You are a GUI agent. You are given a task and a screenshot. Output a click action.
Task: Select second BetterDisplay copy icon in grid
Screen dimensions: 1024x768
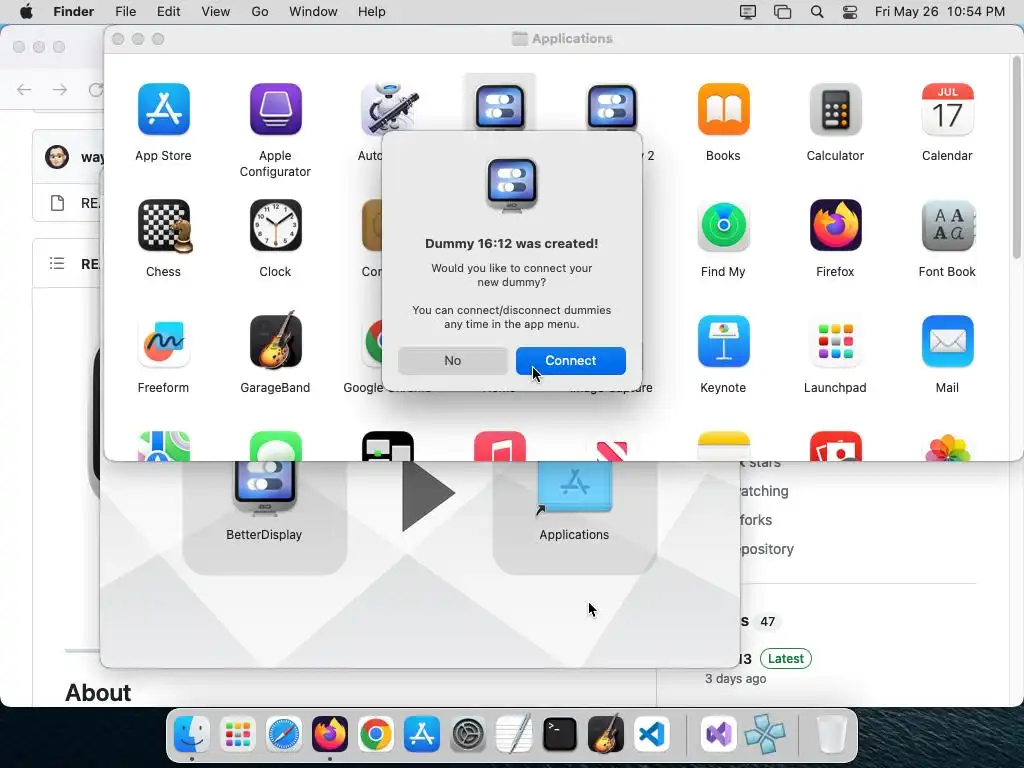(611, 106)
